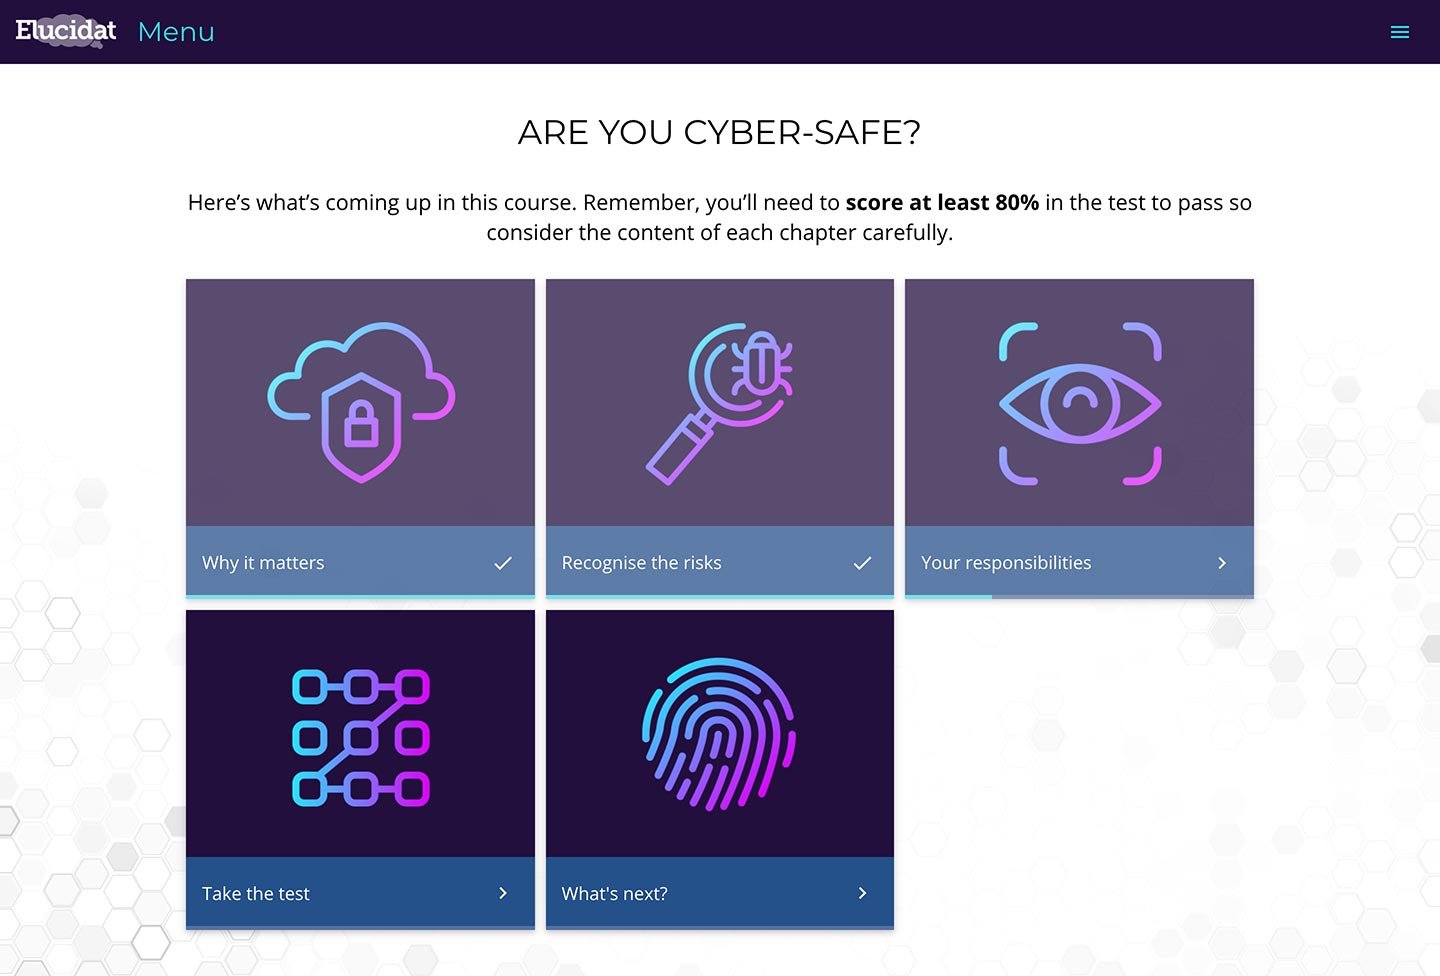Click the Take the test chevron arrow

pos(503,893)
